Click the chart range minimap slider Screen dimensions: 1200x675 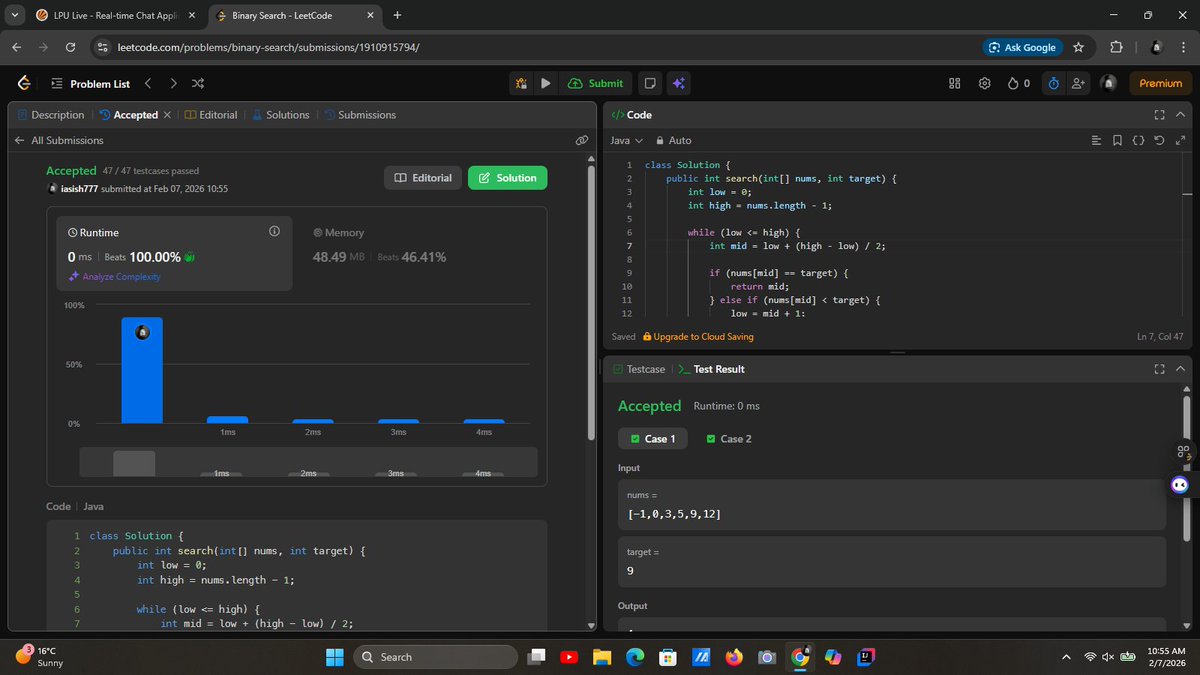click(308, 462)
